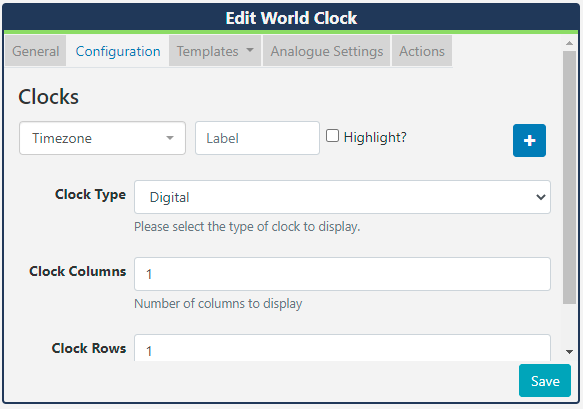Click the Clock Rows label
The height and width of the screenshot is (409, 583).
coord(89,348)
